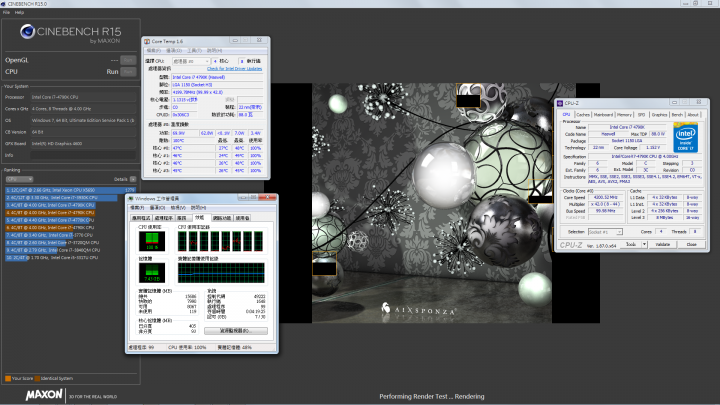Switch to the Performance tab in Task Manager

[x=200, y=218]
